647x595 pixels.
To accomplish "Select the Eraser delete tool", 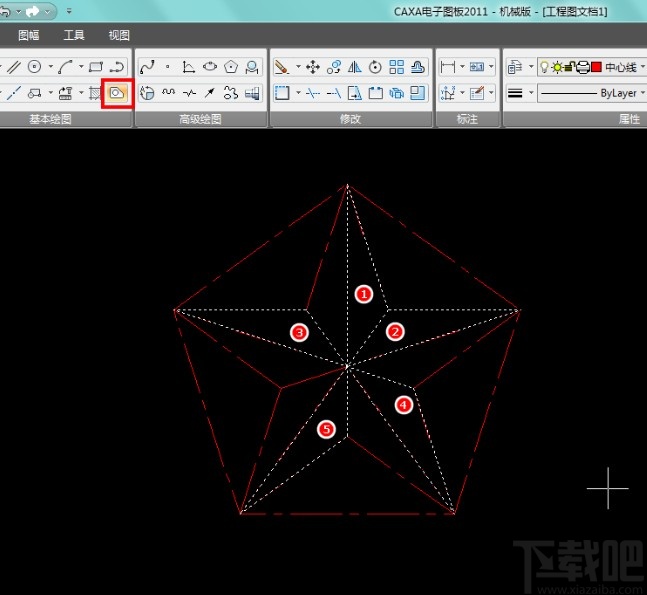I will pos(282,67).
